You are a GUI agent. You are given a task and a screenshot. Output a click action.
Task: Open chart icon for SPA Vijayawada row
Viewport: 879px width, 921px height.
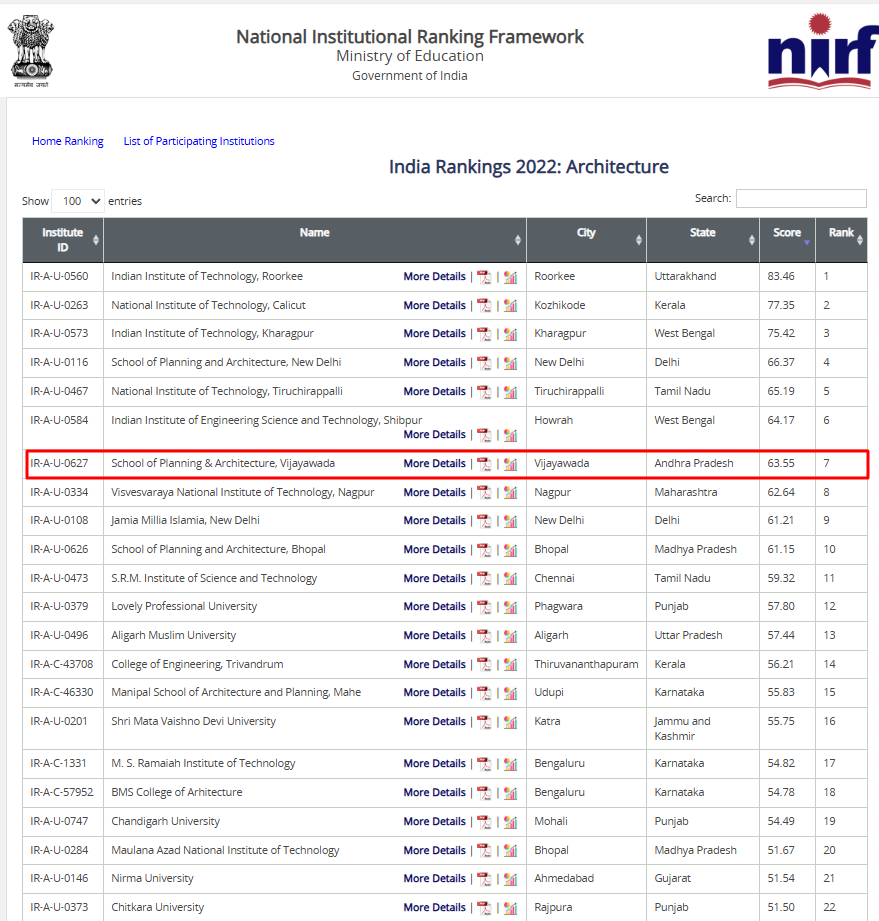[511, 464]
